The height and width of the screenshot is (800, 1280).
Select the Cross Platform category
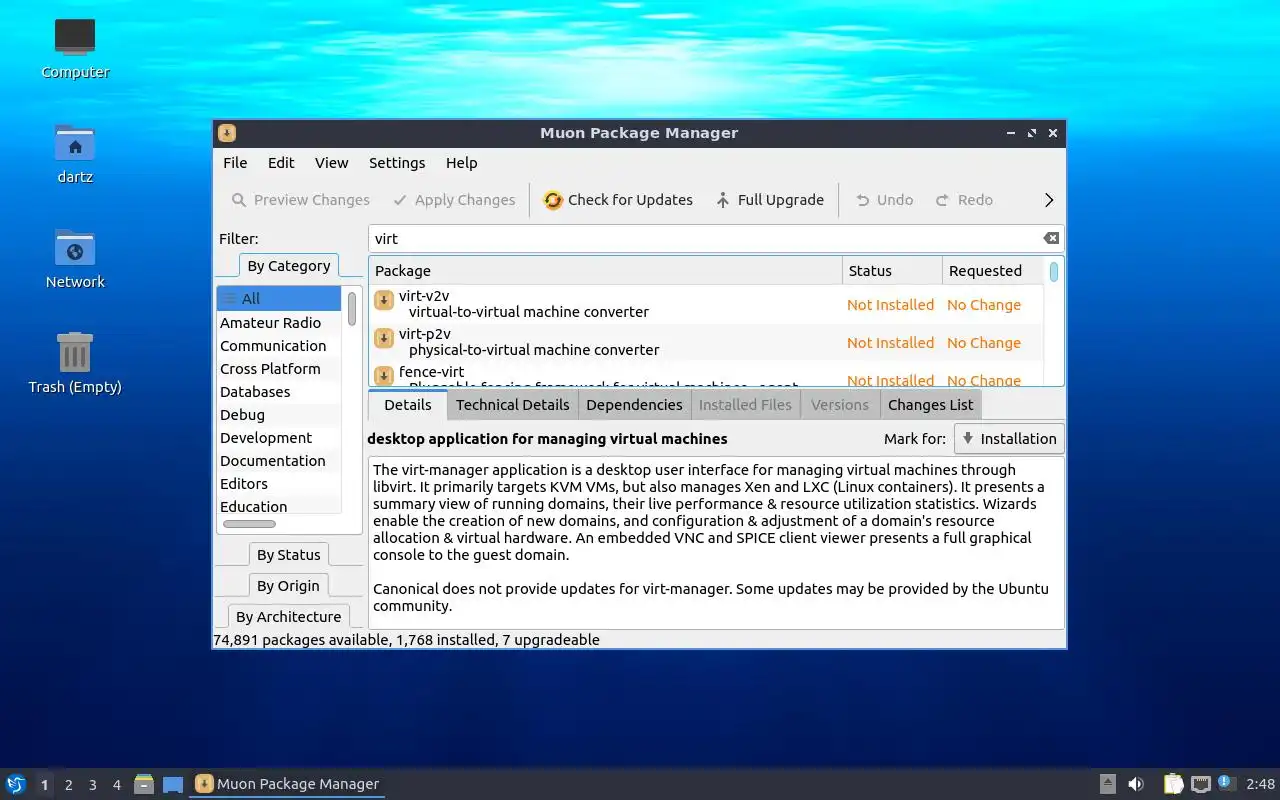coord(279,369)
